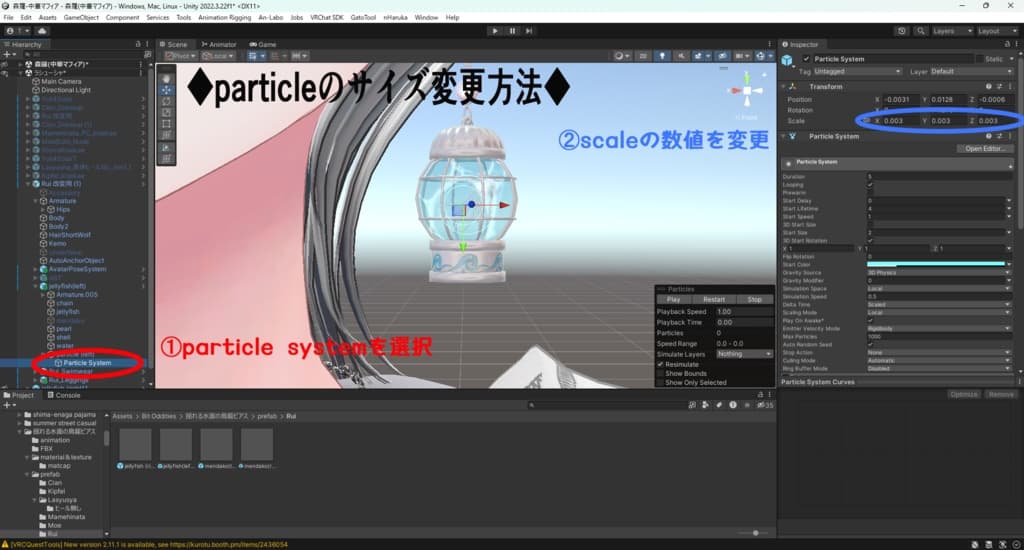Click the Start Color swatch
1024x550 pixels.
click(936, 265)
